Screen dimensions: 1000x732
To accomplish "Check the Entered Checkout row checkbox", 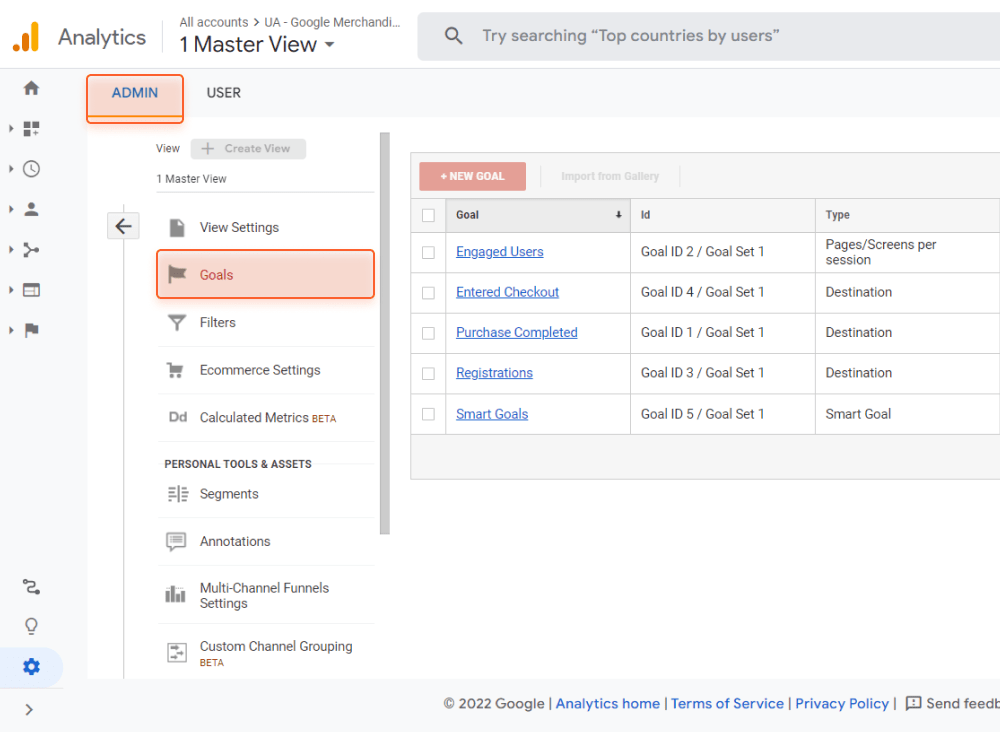I will (x=429, y=293).
